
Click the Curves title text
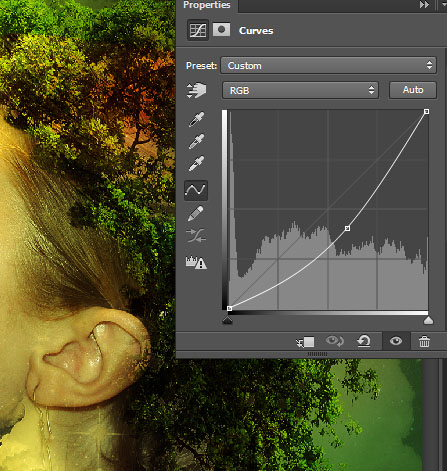[x=256, y=31]
